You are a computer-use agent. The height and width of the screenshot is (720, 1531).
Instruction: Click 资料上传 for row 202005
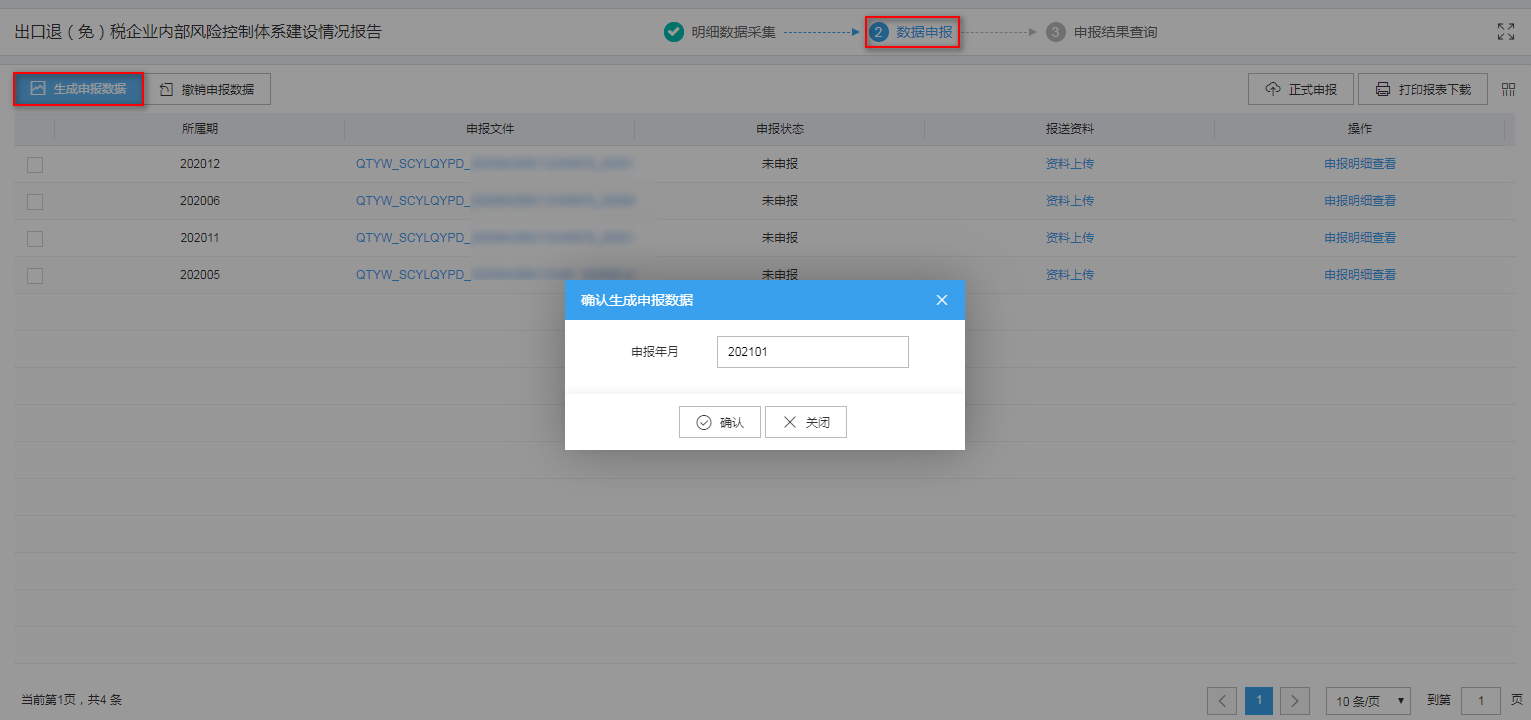click(1070, 275)
